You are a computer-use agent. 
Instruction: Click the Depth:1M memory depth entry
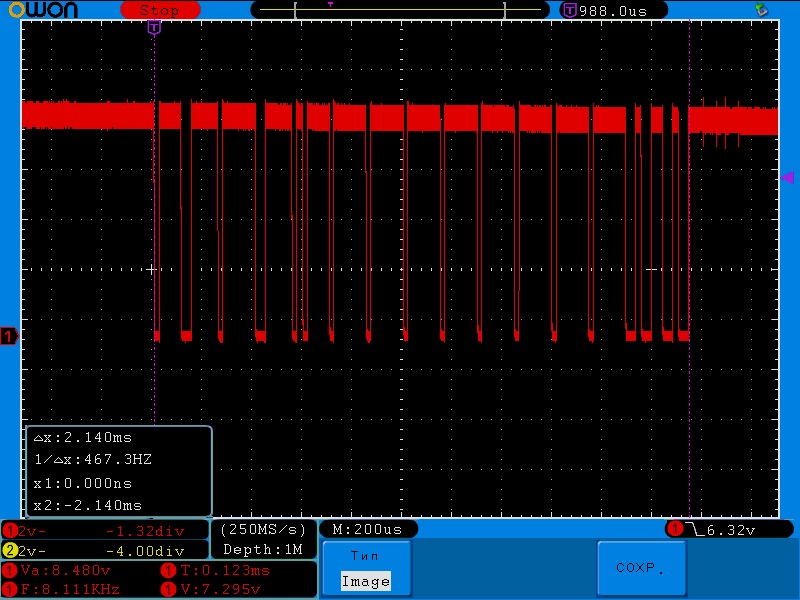coord(262,549)
